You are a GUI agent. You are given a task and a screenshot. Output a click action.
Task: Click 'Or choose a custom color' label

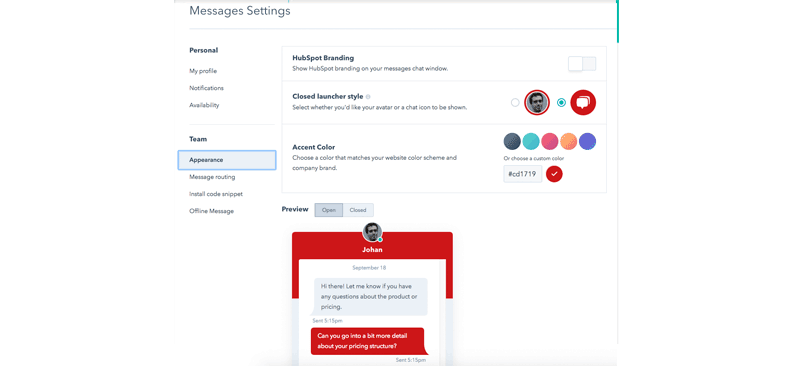[x=534, y=158]
